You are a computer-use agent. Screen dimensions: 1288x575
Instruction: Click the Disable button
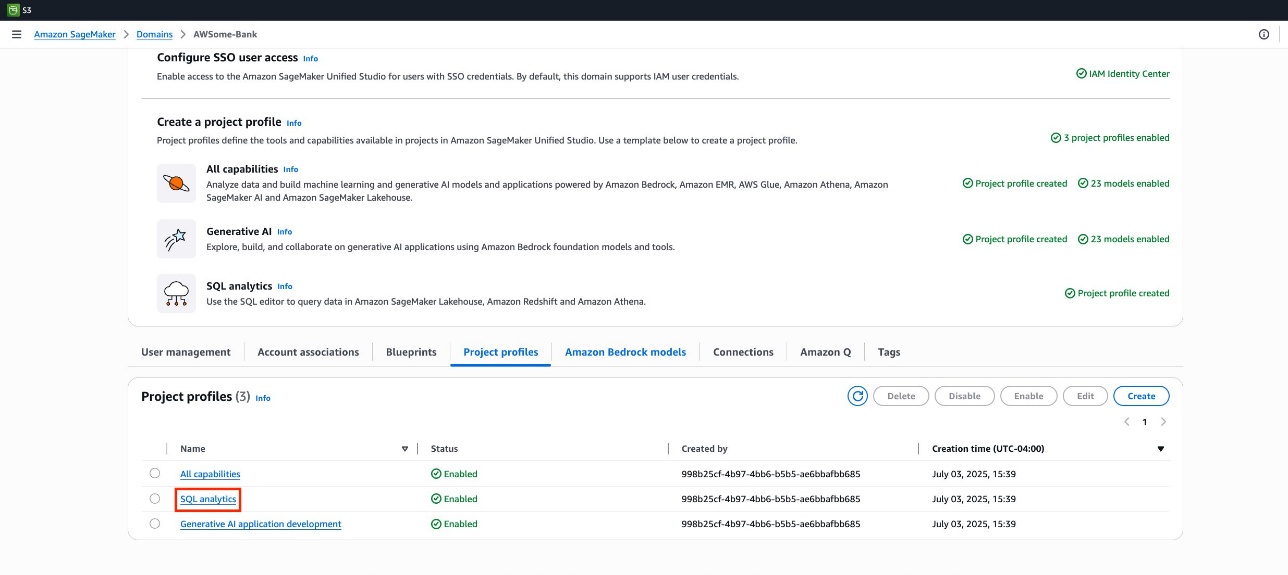click(965, 396)
